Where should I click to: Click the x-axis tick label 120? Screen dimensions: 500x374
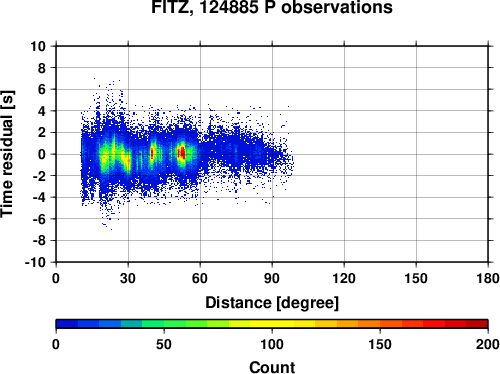pos(344,278)
